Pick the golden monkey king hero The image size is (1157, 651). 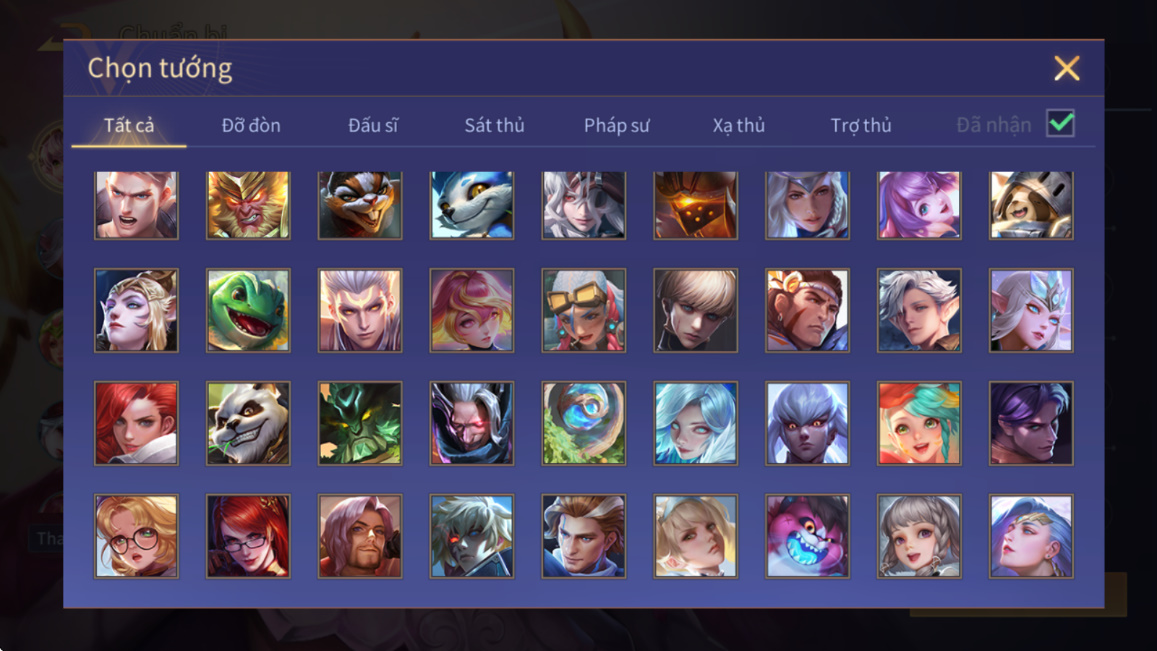(248, 205)
